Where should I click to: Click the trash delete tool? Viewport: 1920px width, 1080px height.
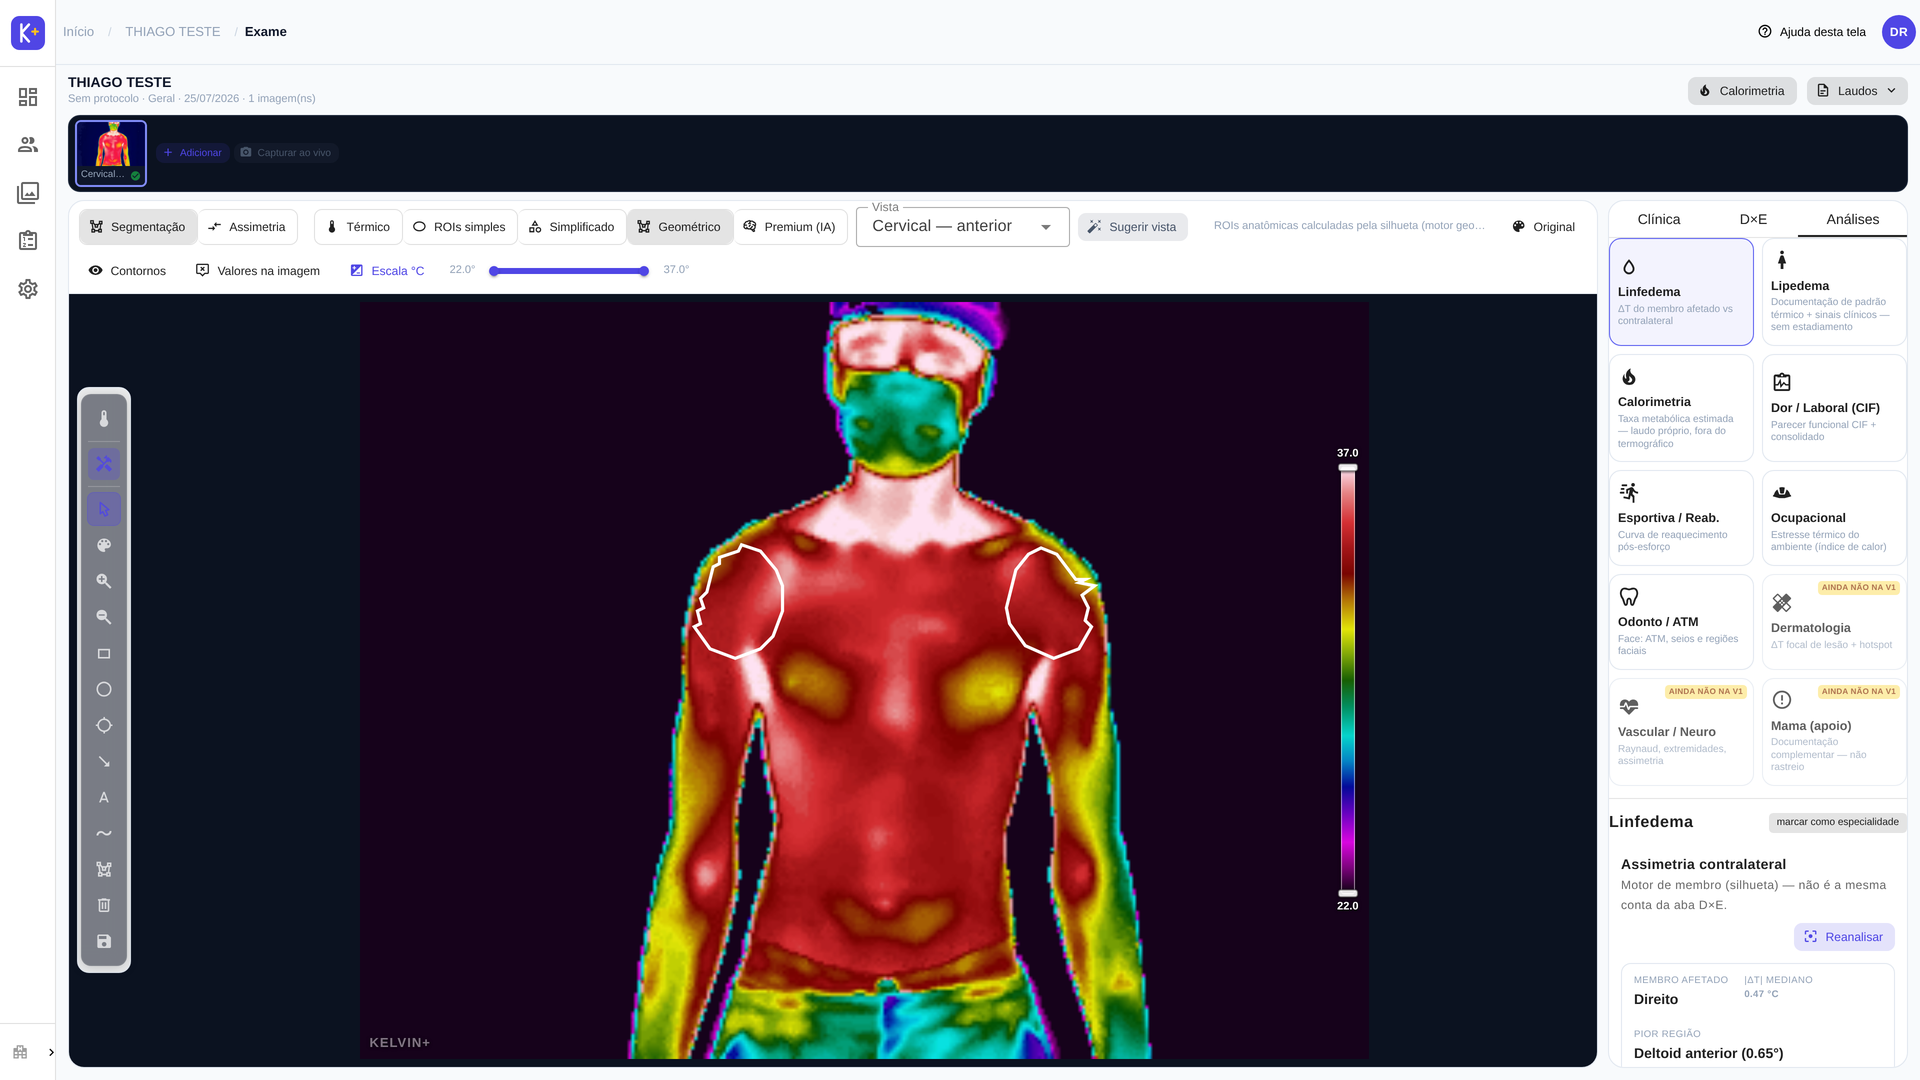tap(104, 906)
